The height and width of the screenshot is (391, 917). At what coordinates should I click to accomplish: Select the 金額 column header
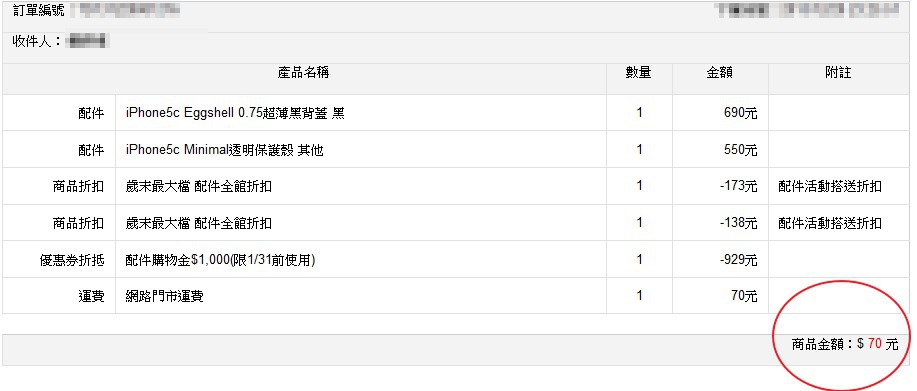click(x=719, y=72)
